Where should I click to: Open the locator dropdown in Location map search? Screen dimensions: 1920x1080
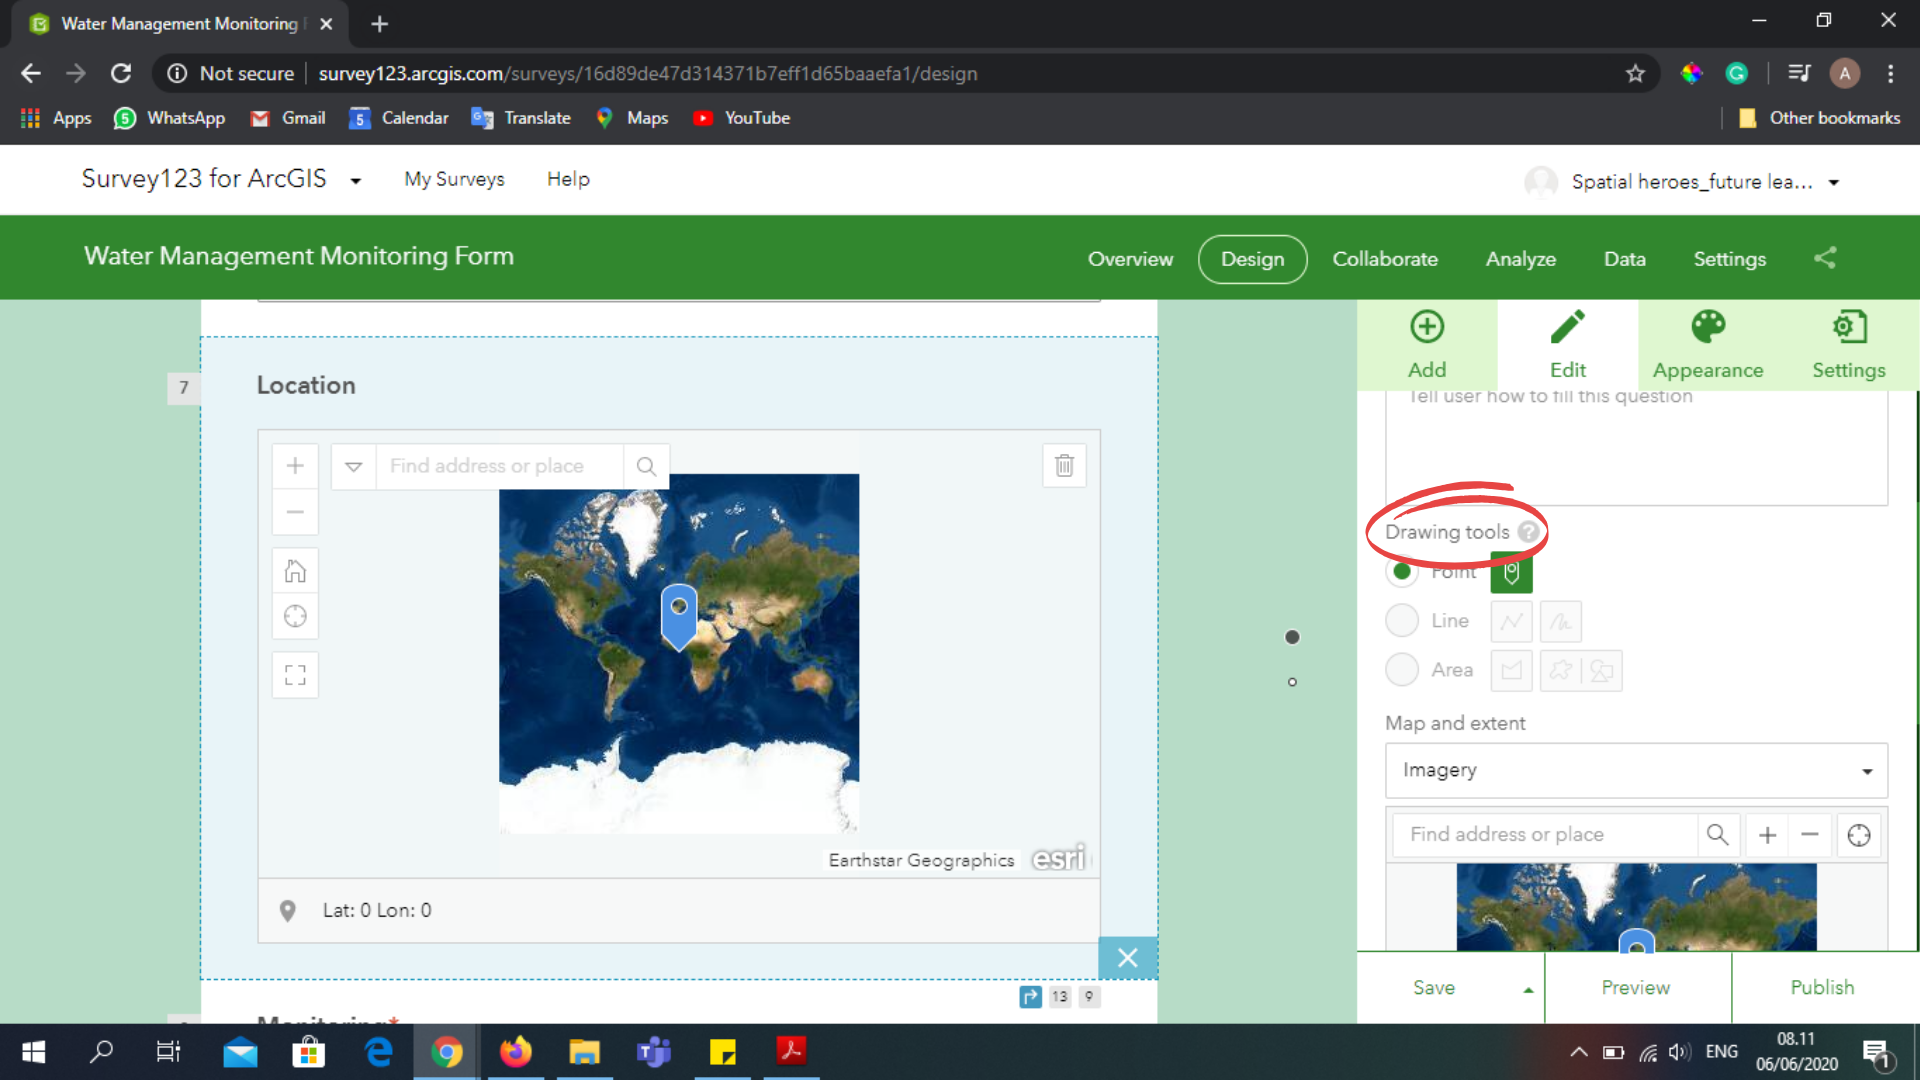(x=353, y=466)
